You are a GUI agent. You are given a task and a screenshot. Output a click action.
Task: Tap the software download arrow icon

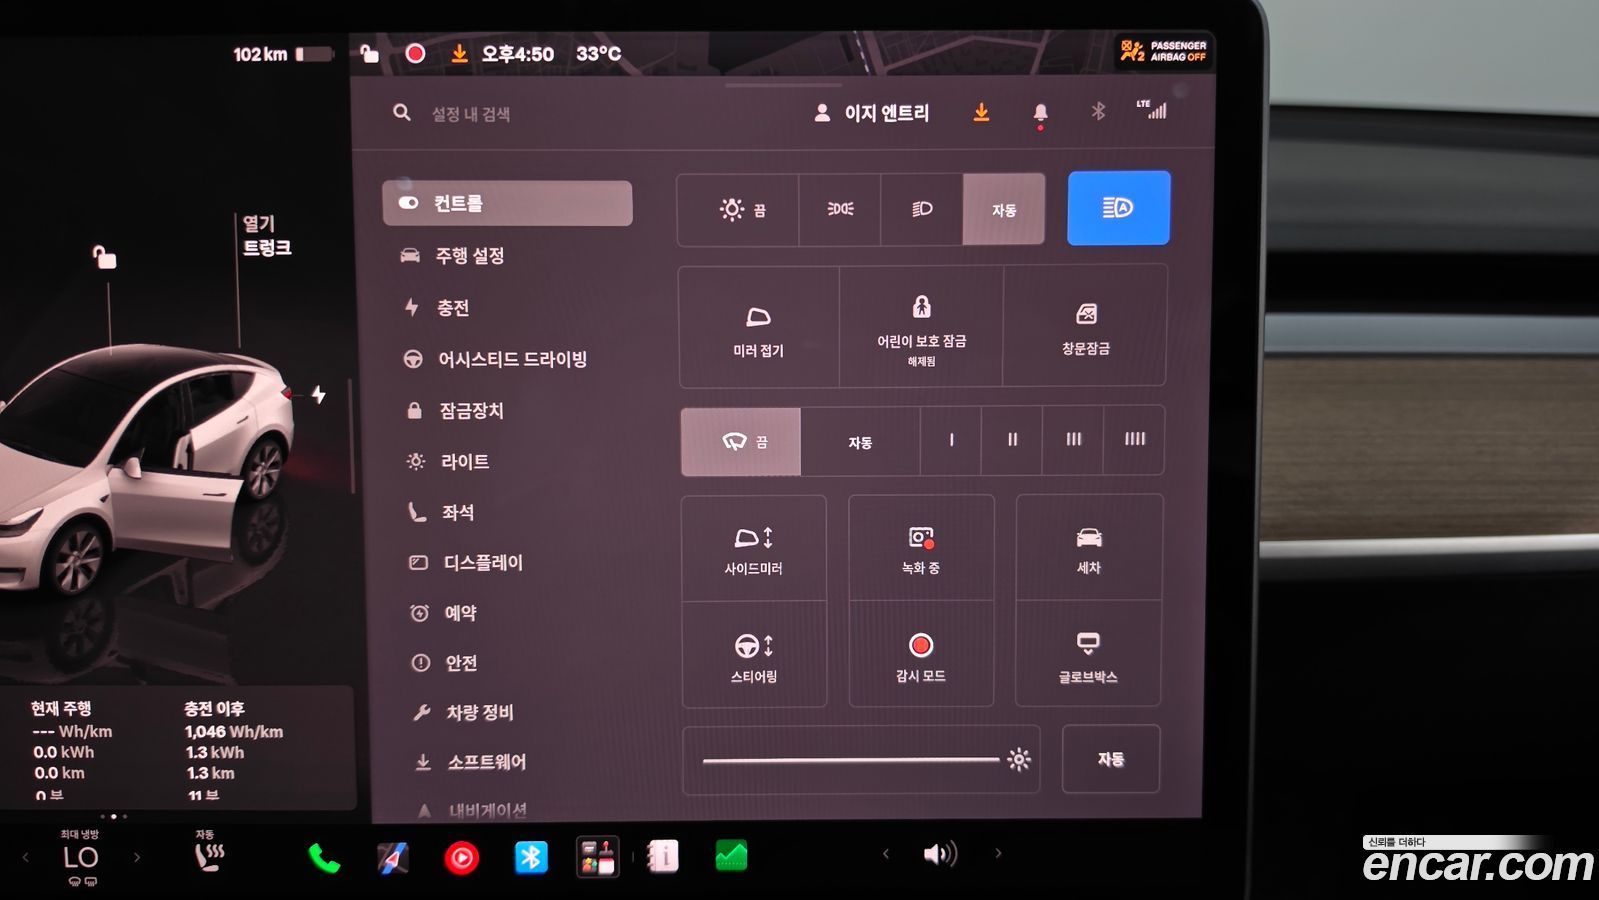coord(981,112)
